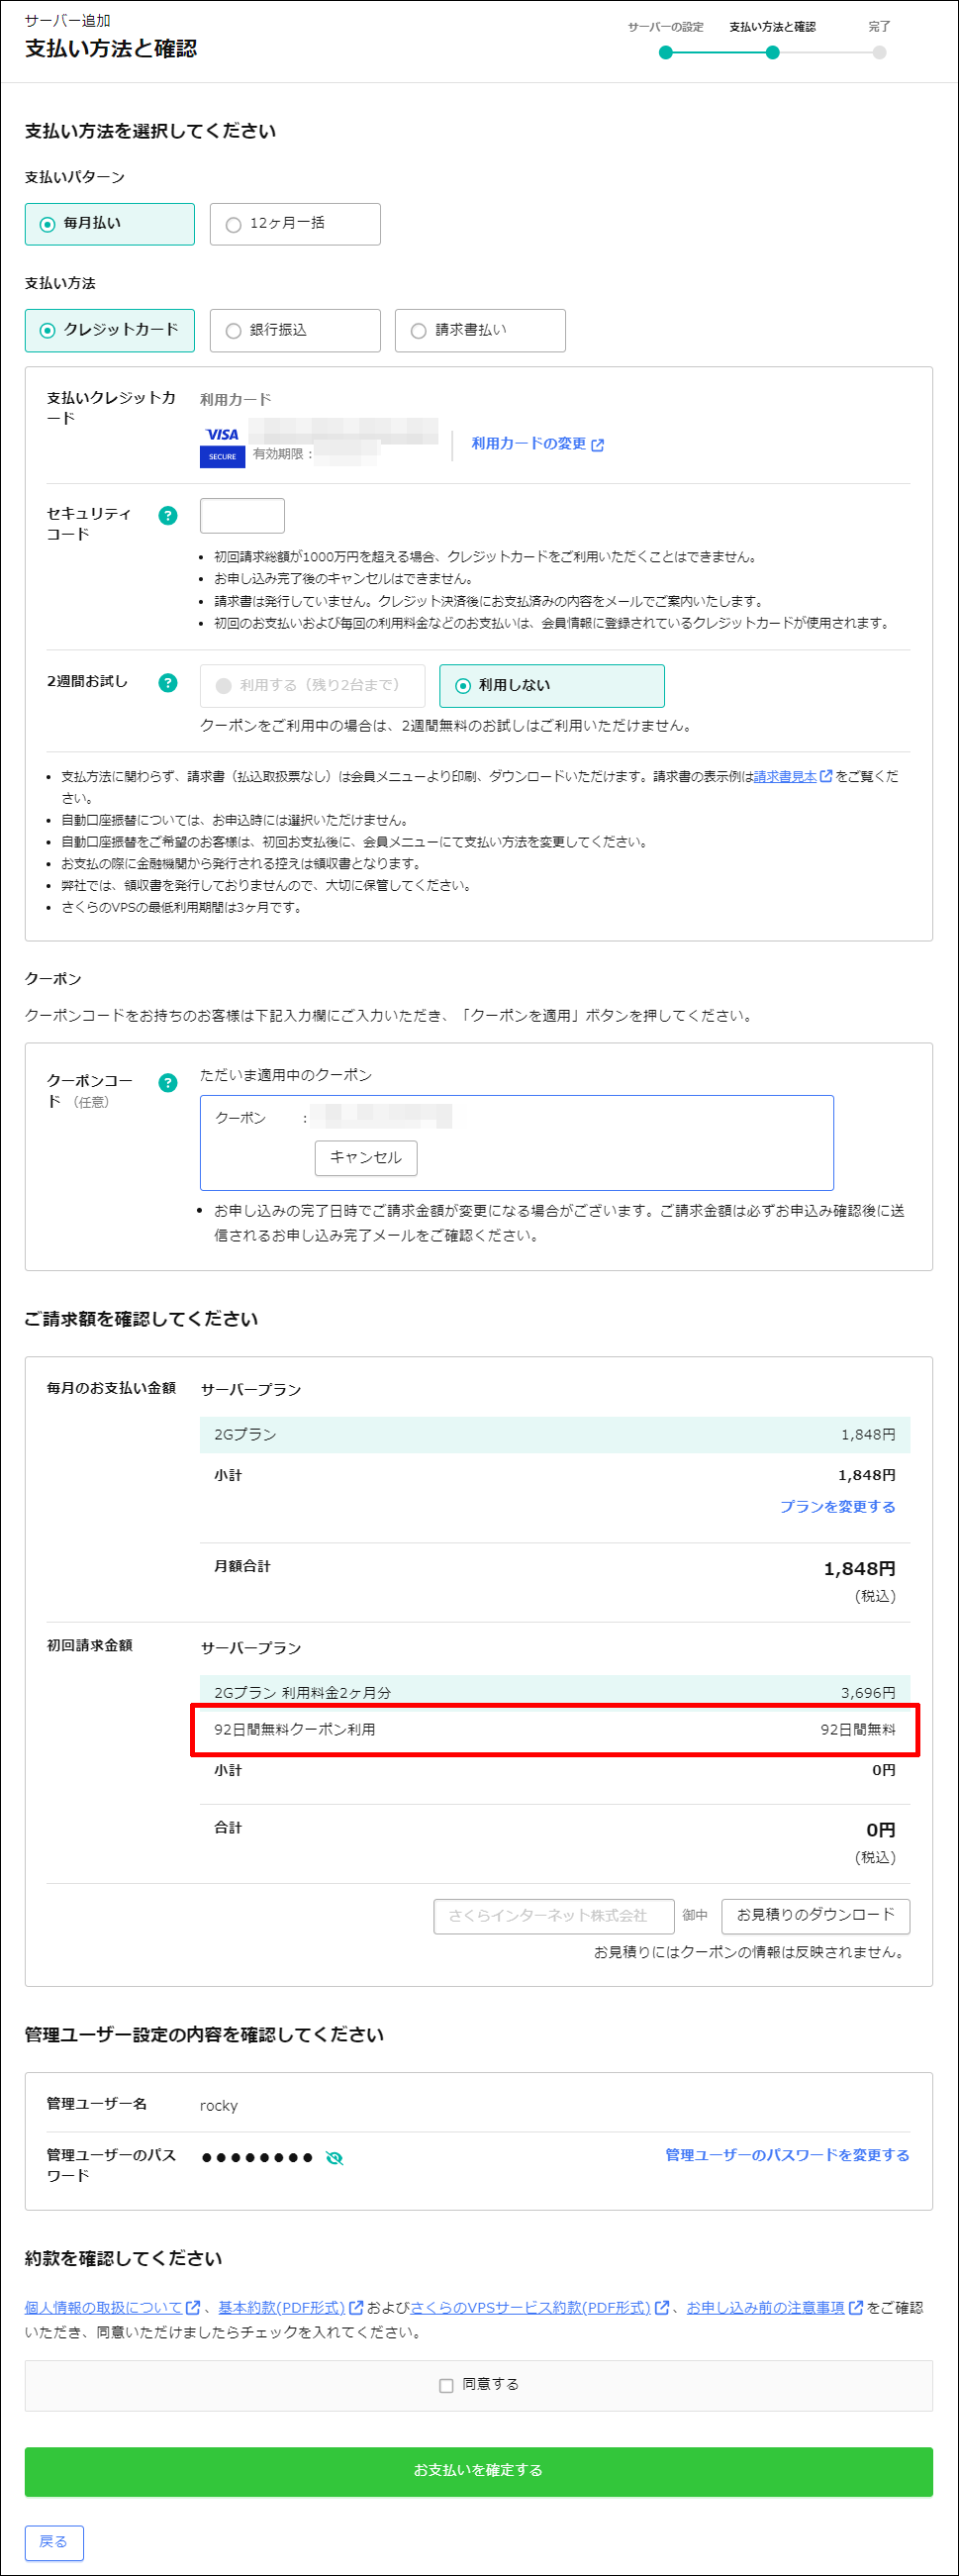Open 利用カードの変更 link
Image resolution: width=959 pixels, height=2576 pixels.
pos(537,444)
